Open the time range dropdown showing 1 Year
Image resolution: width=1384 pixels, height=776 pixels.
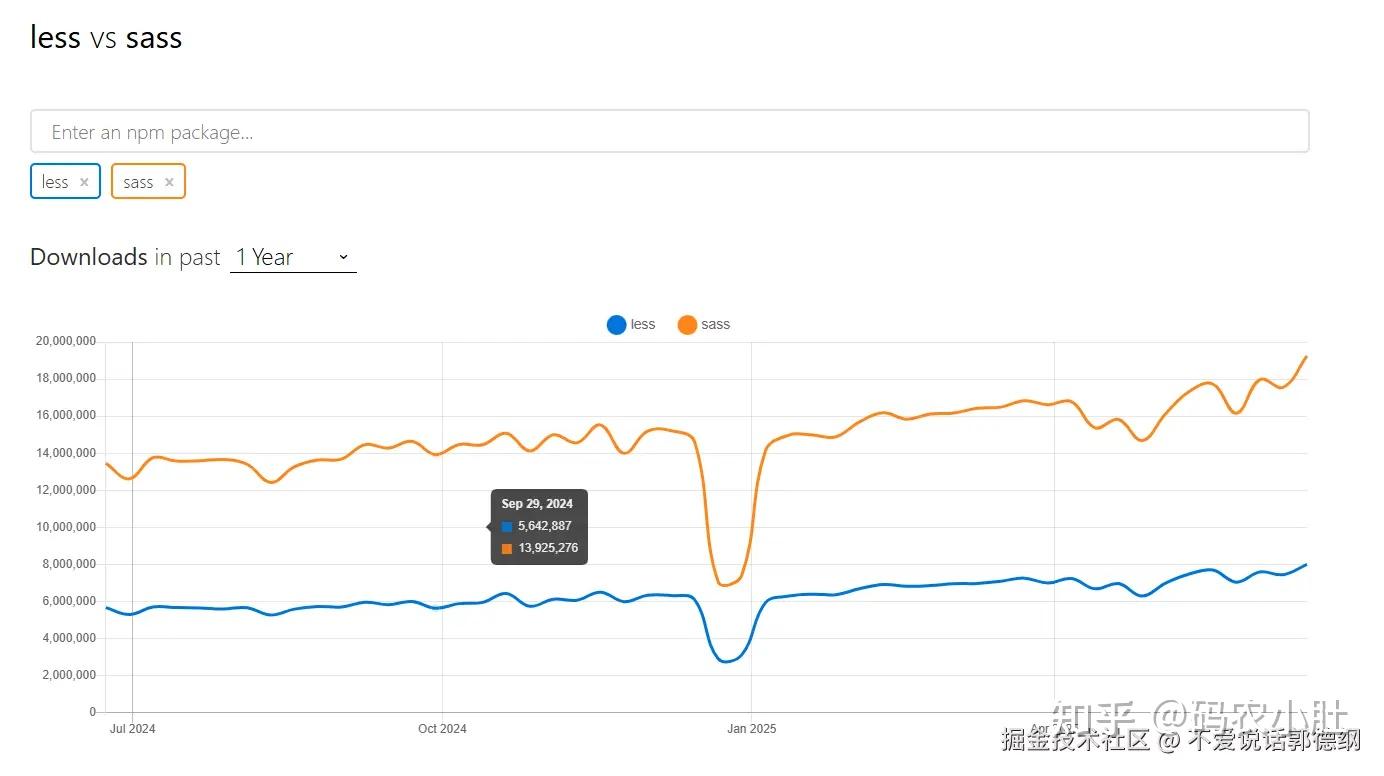tap(290, 257)
